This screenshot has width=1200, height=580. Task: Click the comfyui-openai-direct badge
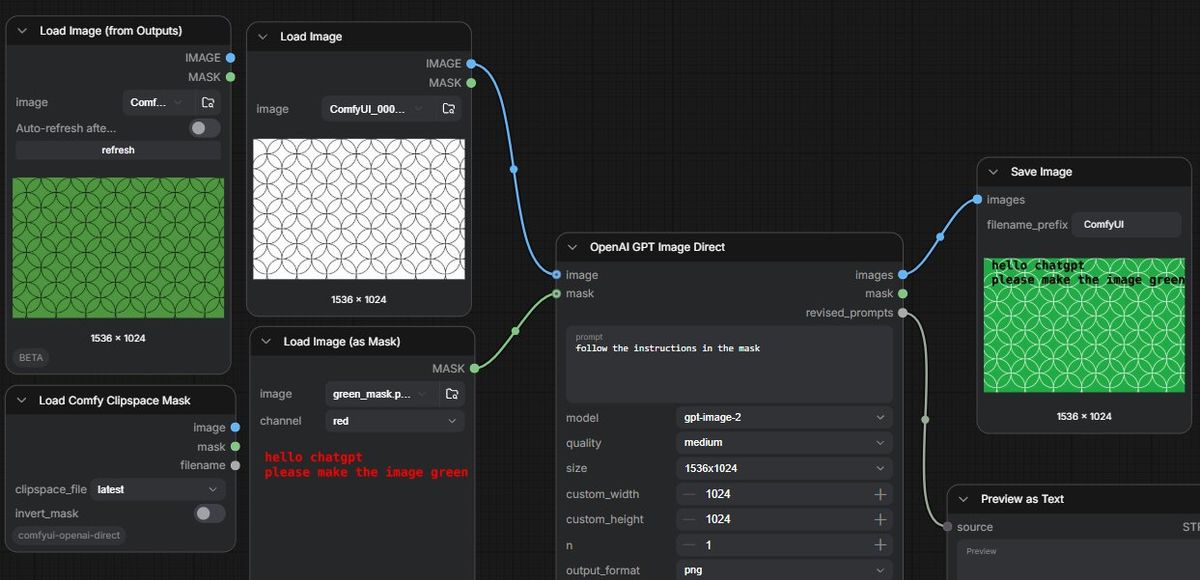[x=69, y=535]
